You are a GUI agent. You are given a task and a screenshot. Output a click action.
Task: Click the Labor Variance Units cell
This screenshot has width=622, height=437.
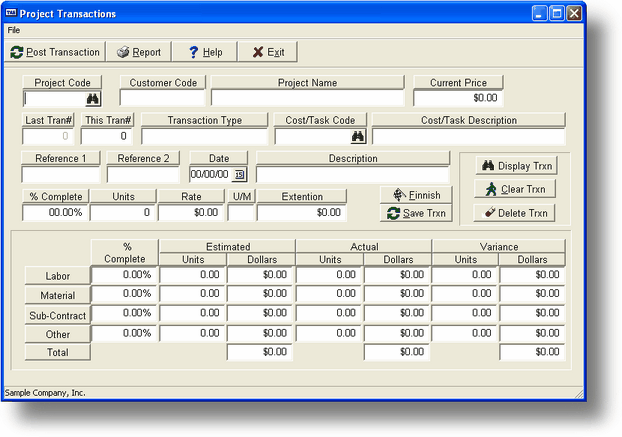click(x=465, y=274)
